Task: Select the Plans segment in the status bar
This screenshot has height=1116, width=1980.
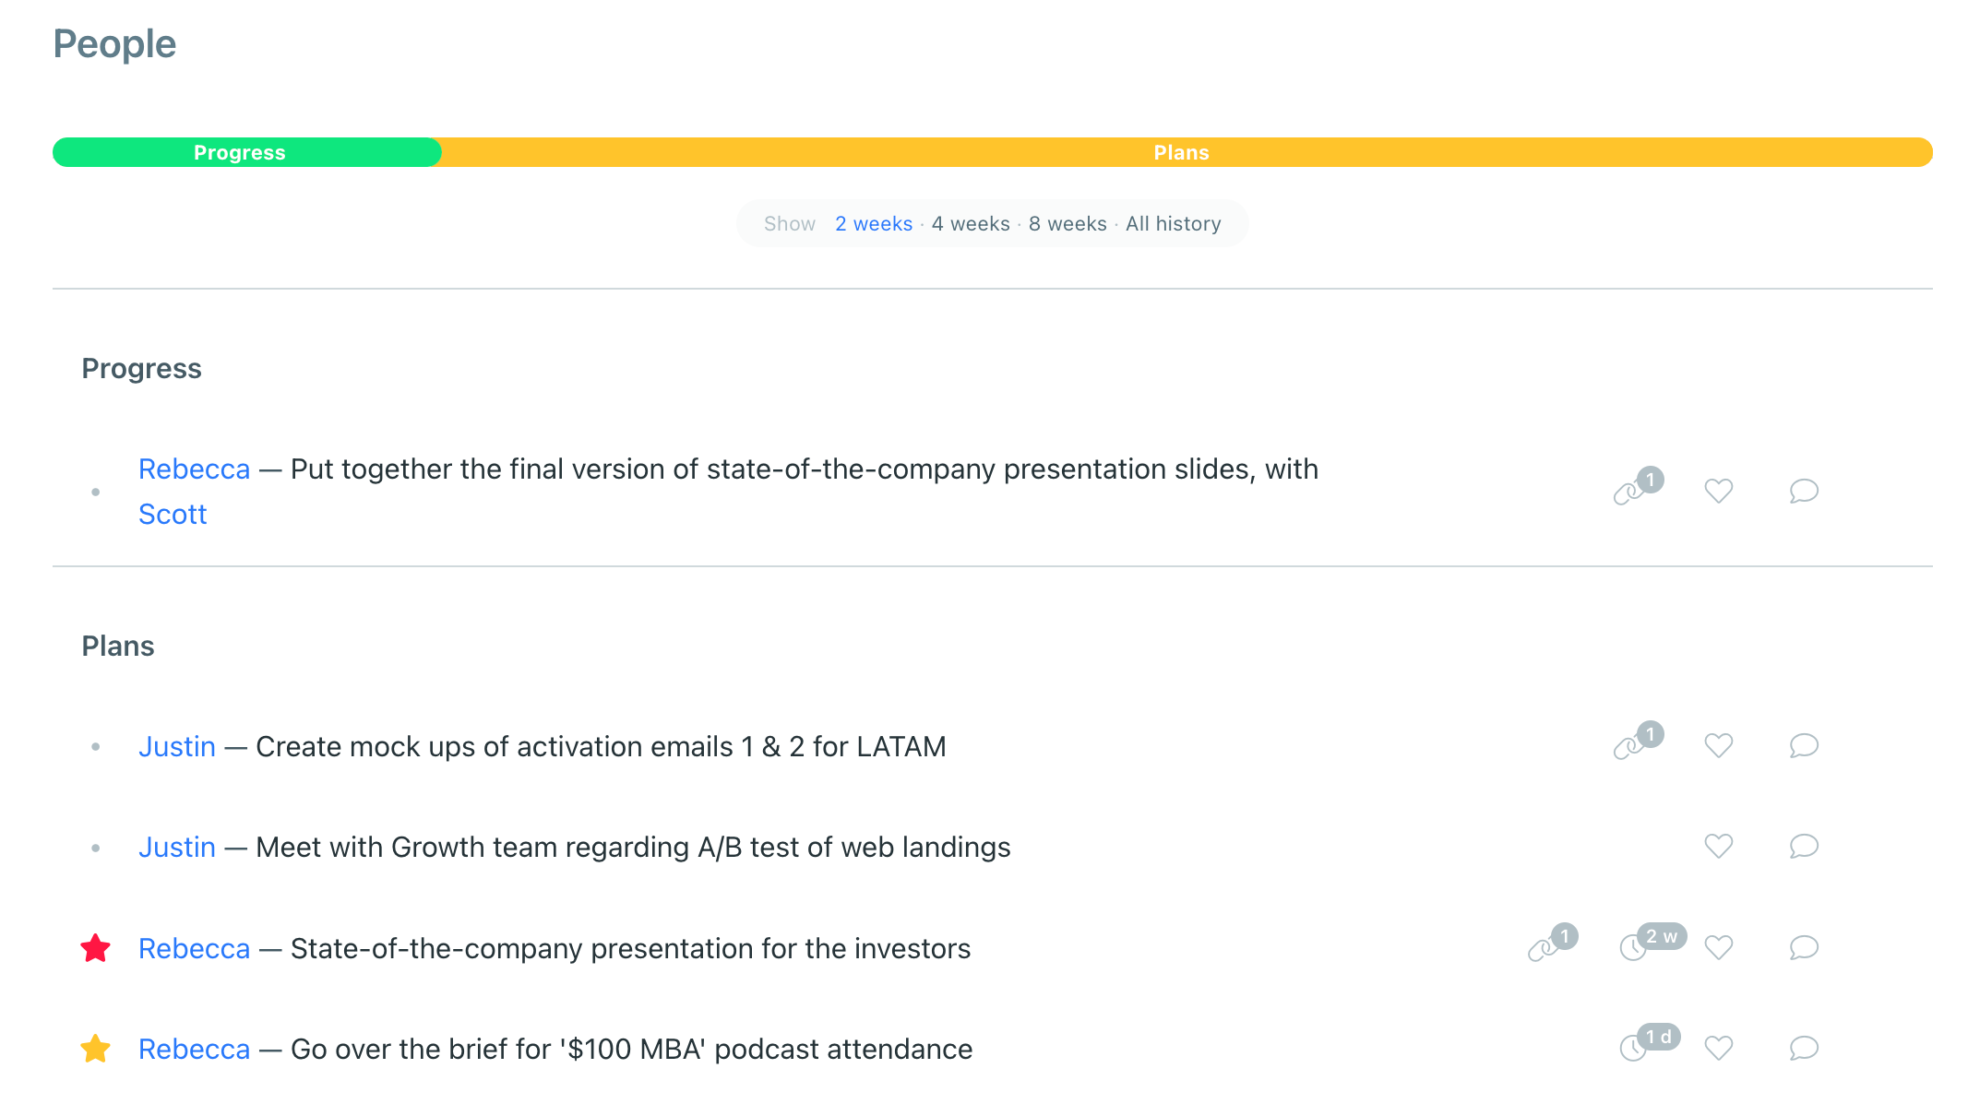Action: [x=1181, y=152]
